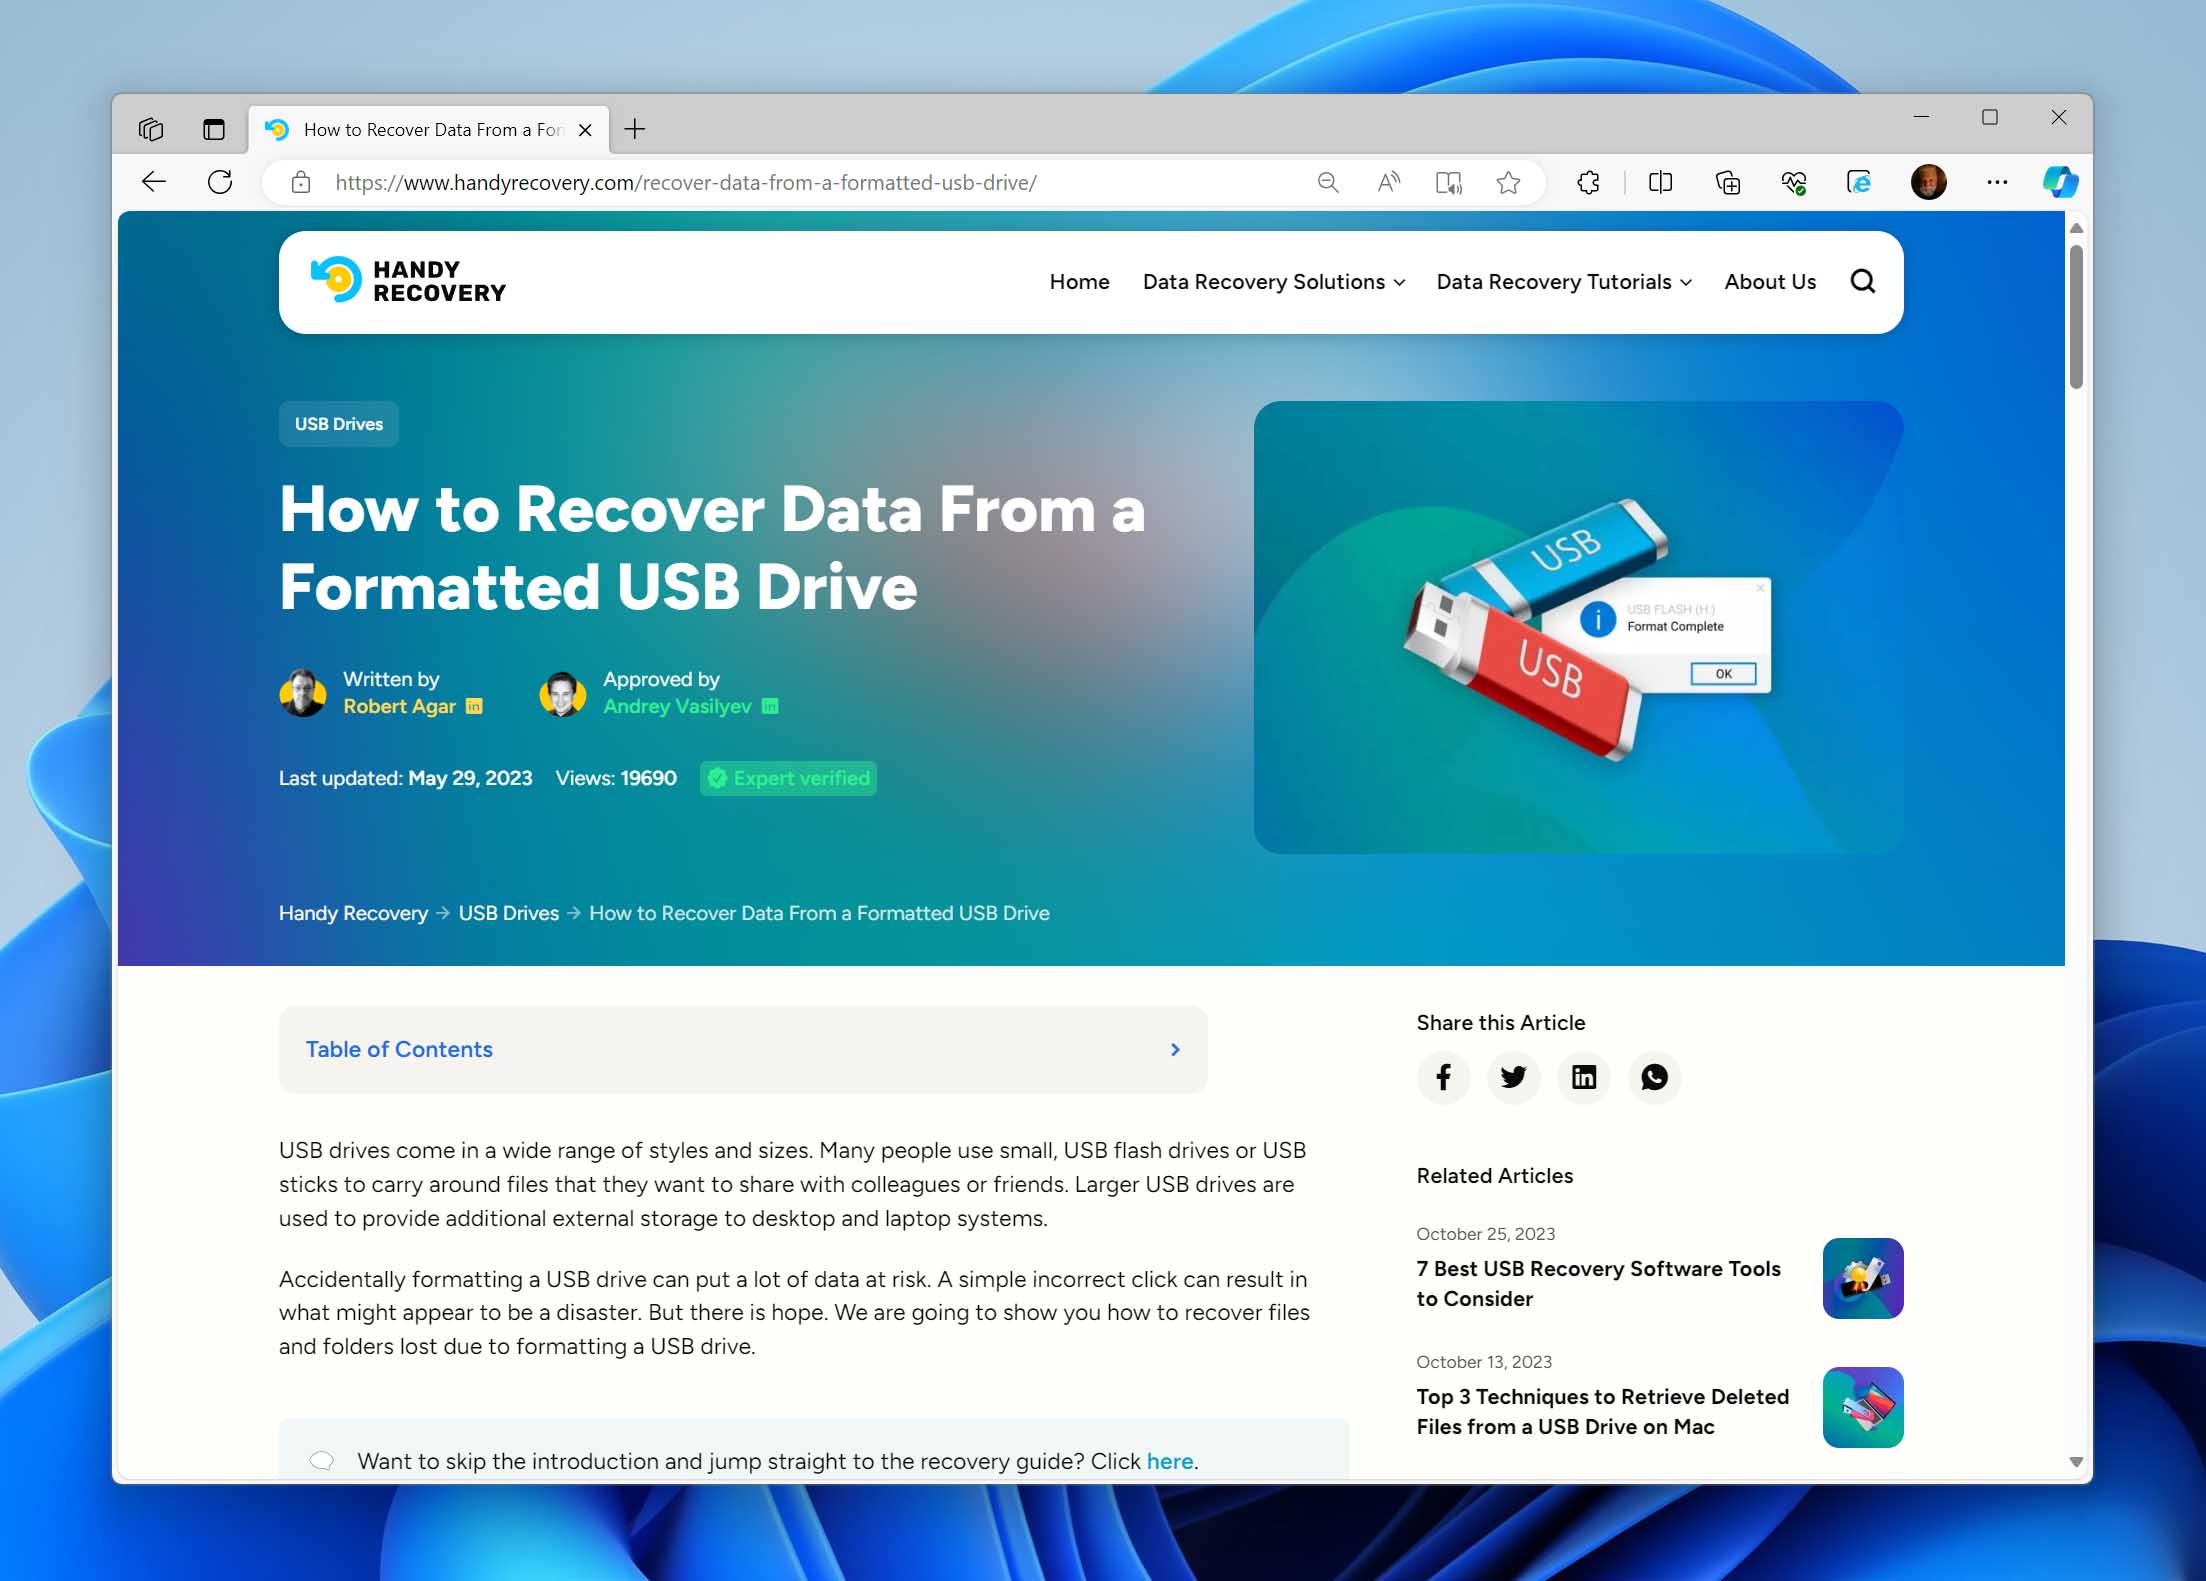The height and width of the screenshot is (1581, 2206).
Task: Click the Facebook share icon
Action: click(1443, 1076)
